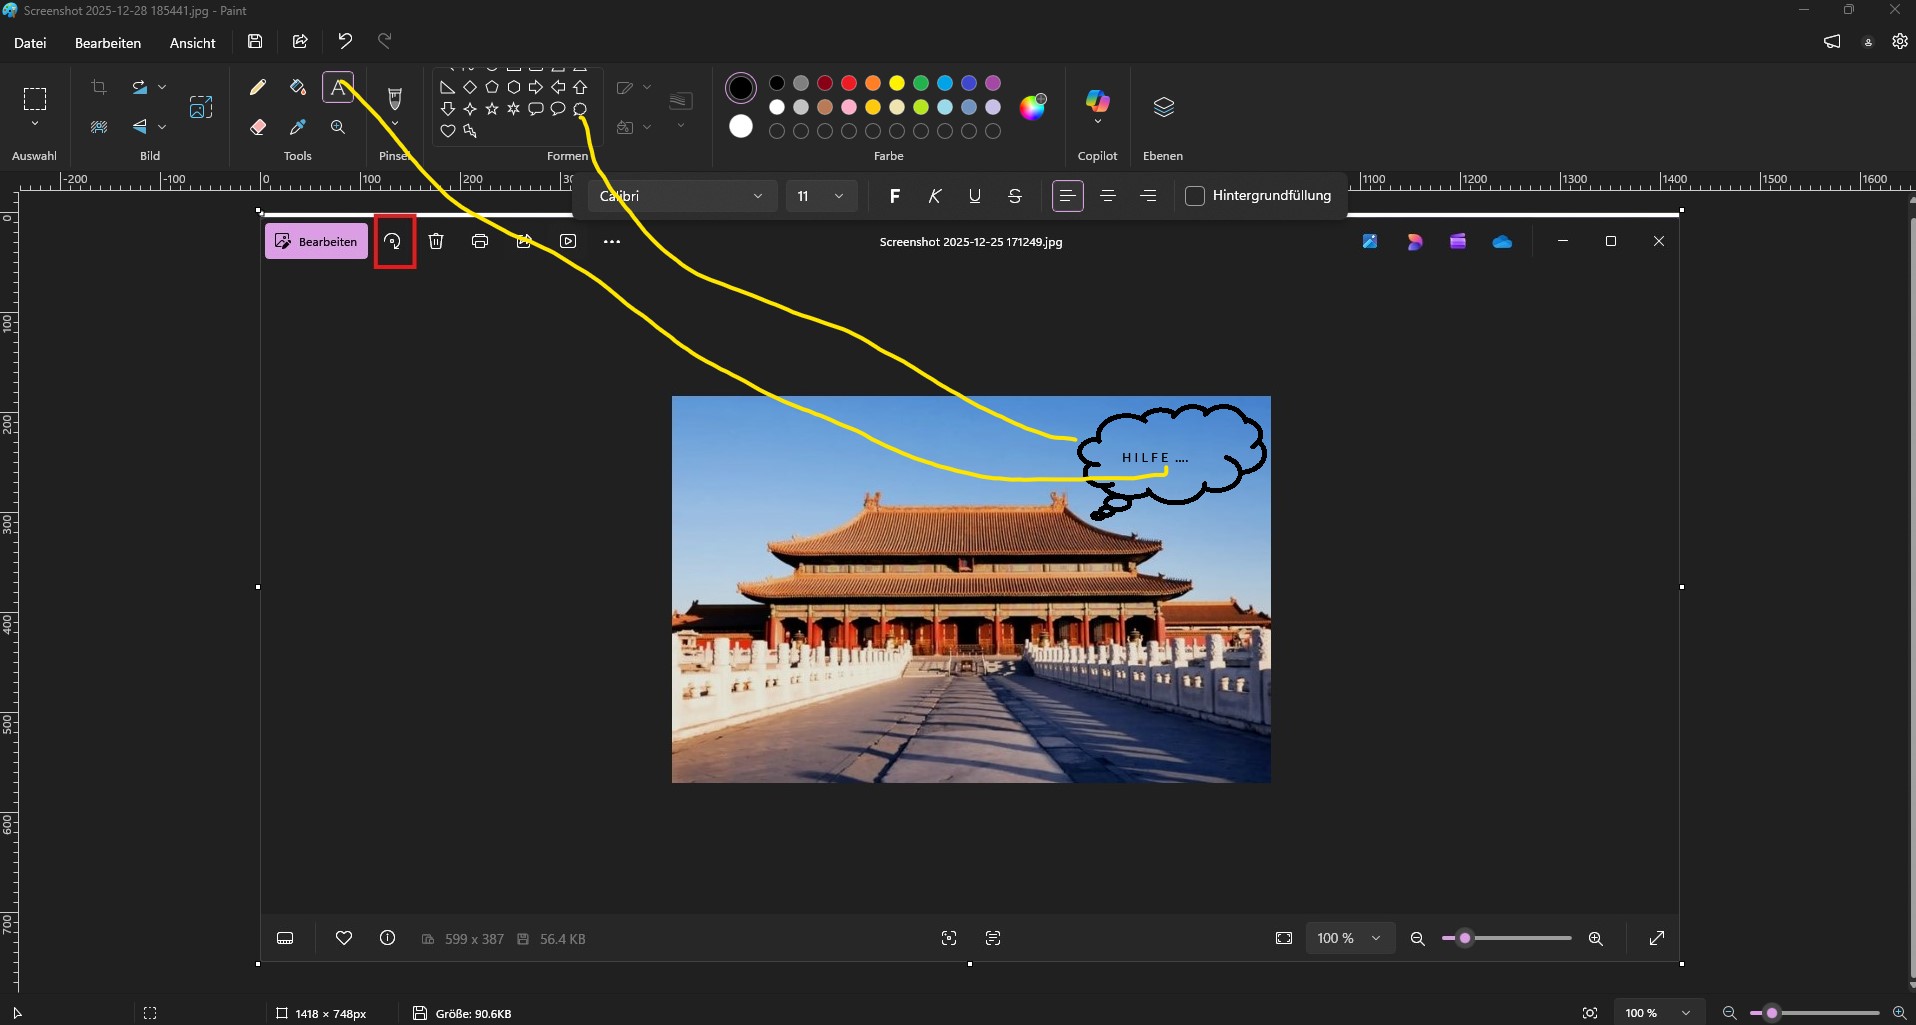Select the Fill bucket tool
Viewport: 1916px width, 1025px height.
(297, 88)
